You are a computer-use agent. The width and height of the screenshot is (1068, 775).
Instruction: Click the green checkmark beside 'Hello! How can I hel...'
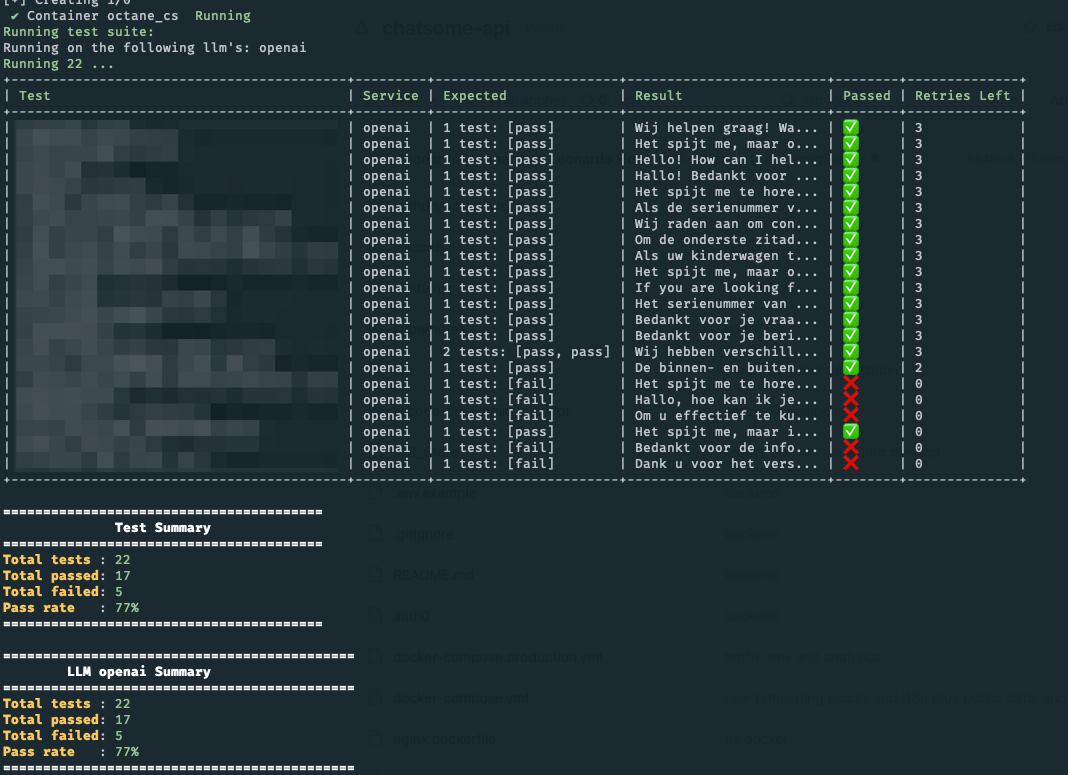coord(851,160)
